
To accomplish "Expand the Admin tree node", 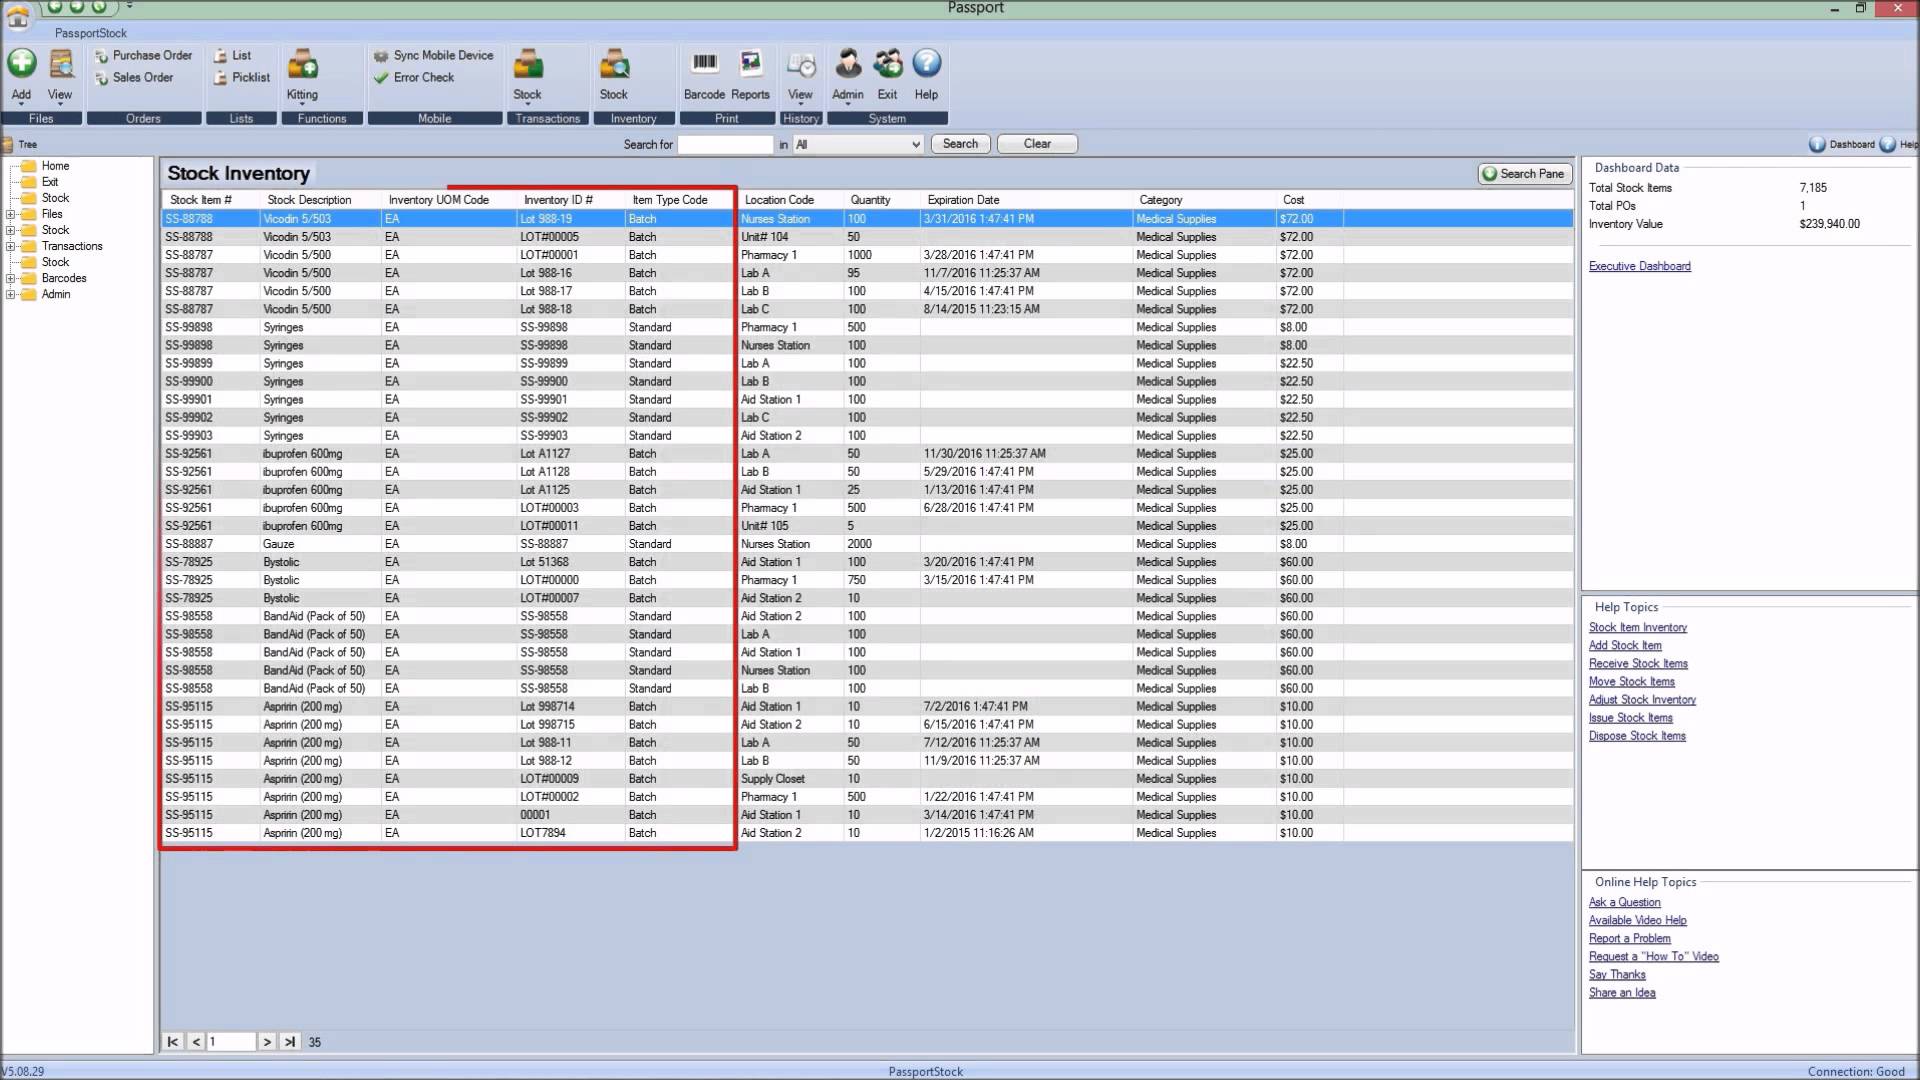I will [x=10, y=294].
